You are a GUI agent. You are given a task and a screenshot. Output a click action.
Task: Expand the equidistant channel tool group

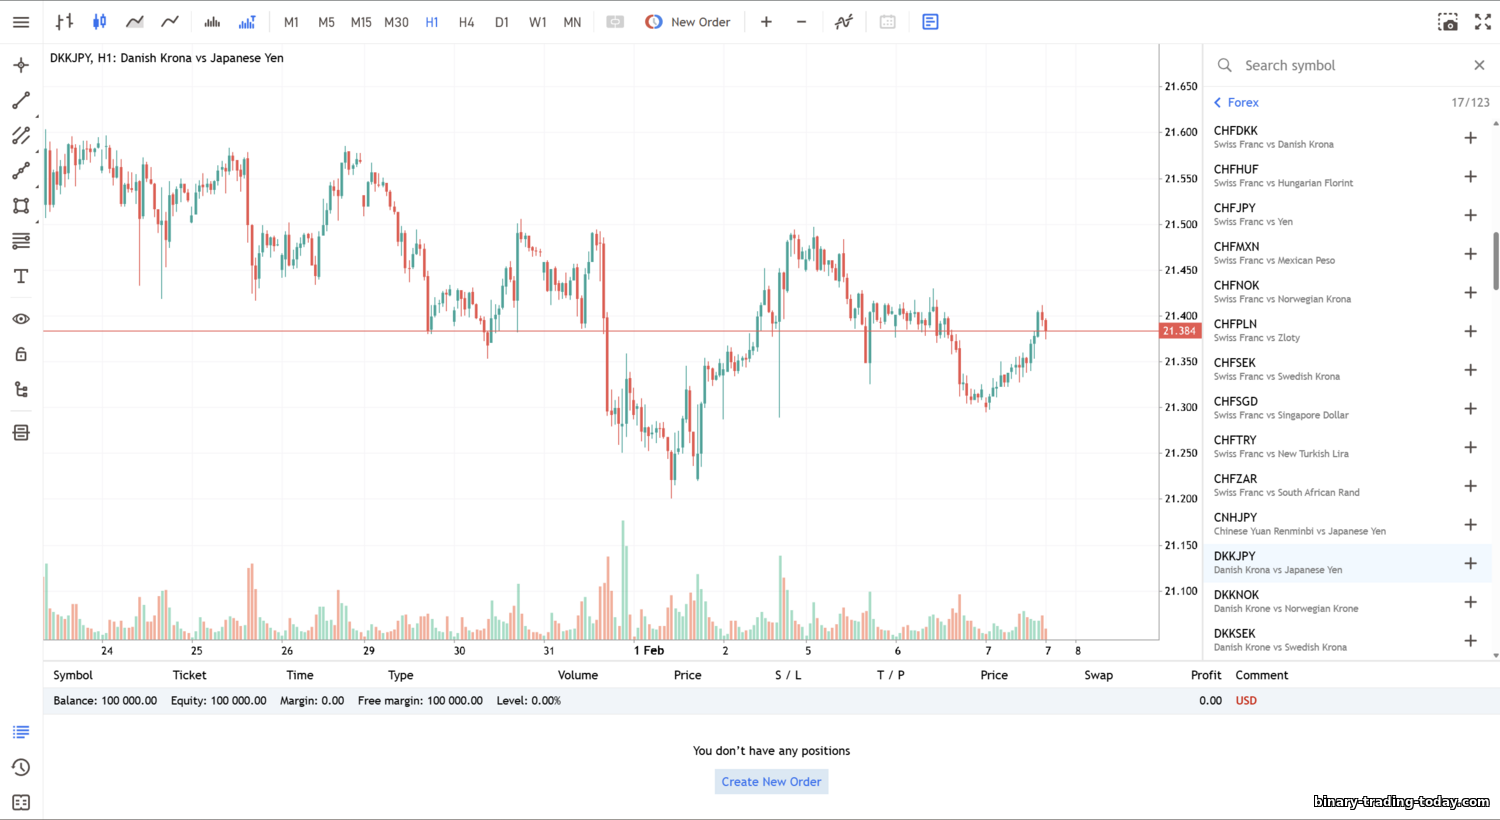21,136
